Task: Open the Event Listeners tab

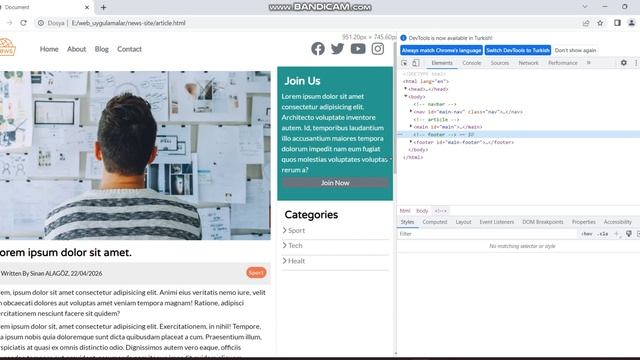Action: [497, 222]
